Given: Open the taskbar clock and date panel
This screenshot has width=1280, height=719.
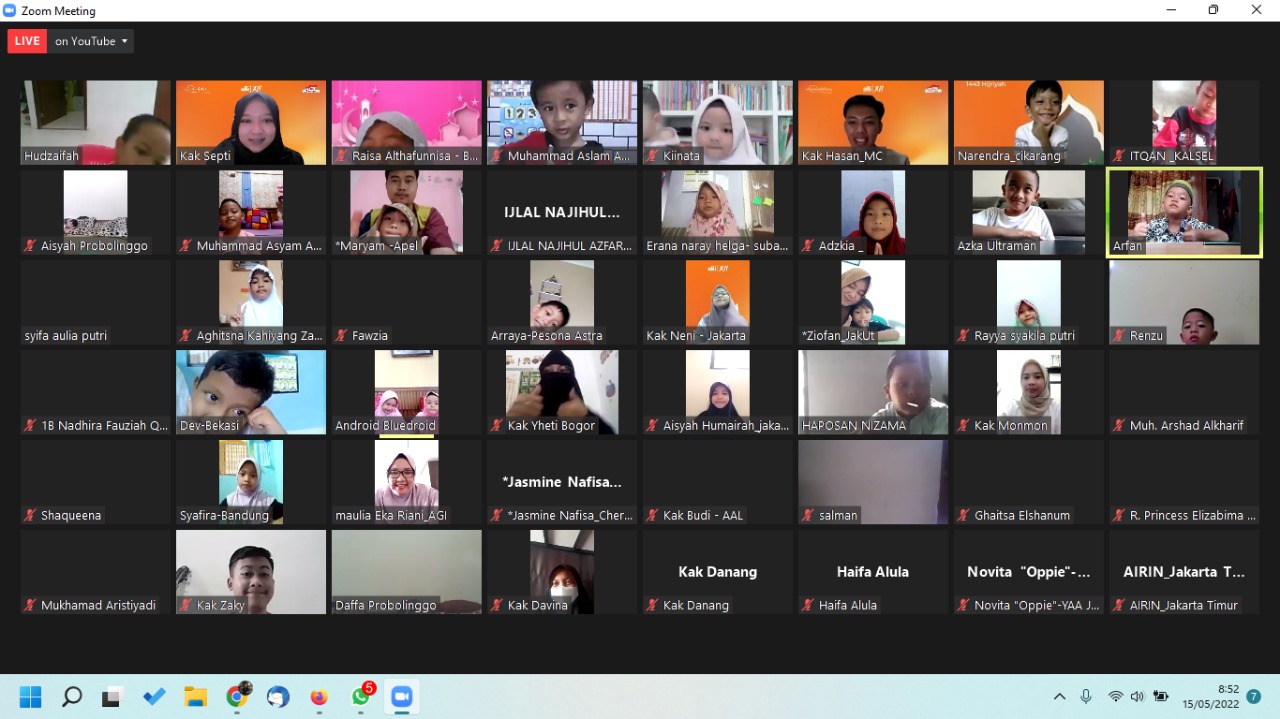Looking at the screenshot, I should point(1210,697).
